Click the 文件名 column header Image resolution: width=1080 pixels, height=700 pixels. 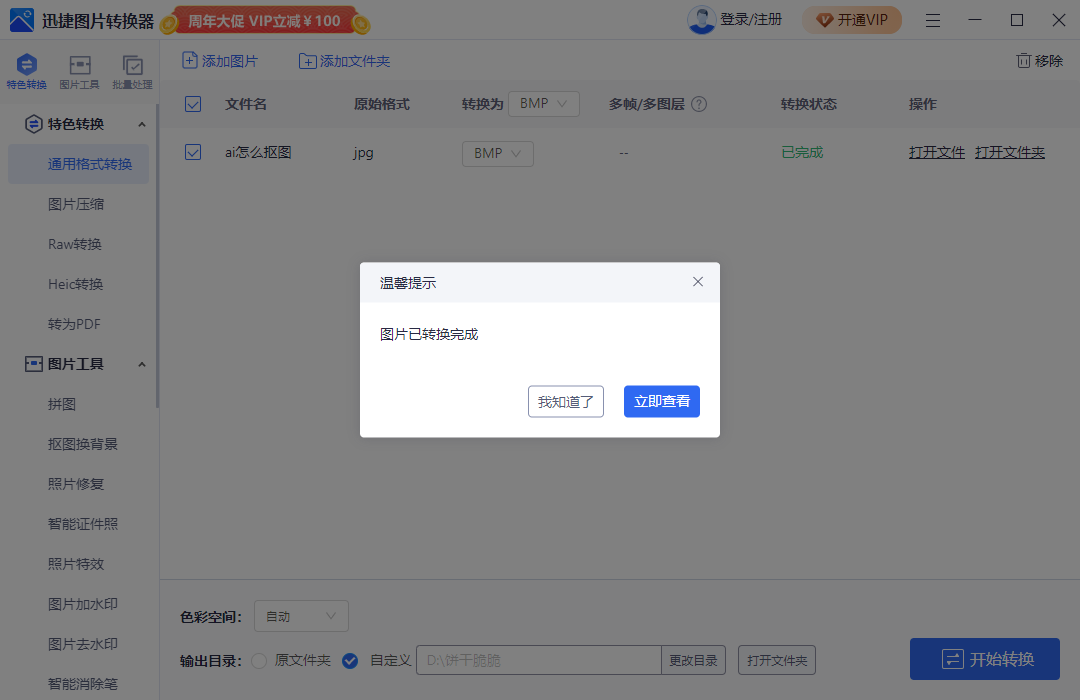click(246, 104)
